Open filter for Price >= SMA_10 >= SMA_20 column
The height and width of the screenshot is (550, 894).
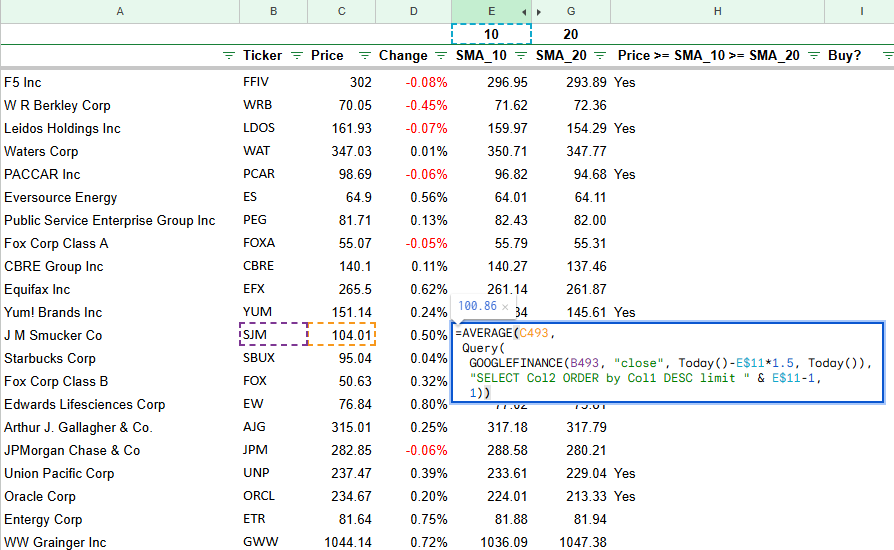pyautogui.click(x=814, y=55)
